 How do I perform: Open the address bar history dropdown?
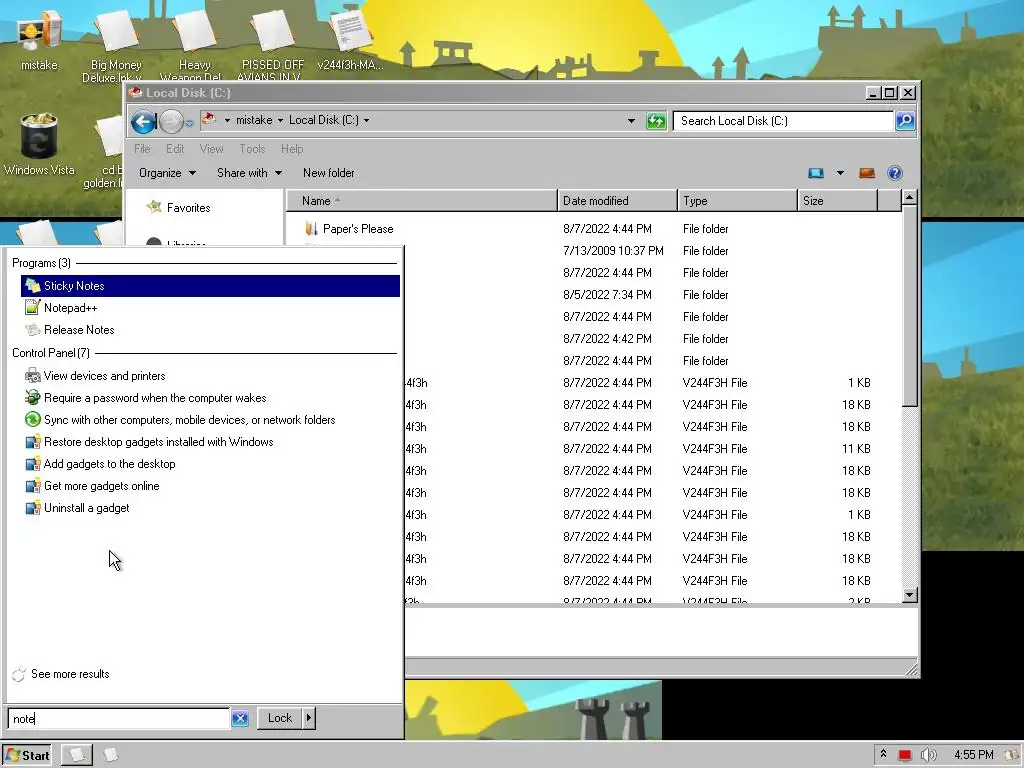[x=631, y=121]
